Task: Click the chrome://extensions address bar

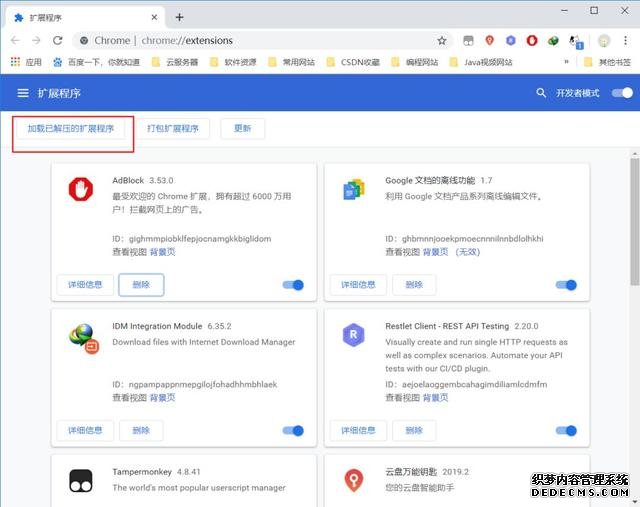Action: click(x=263, y=40)
